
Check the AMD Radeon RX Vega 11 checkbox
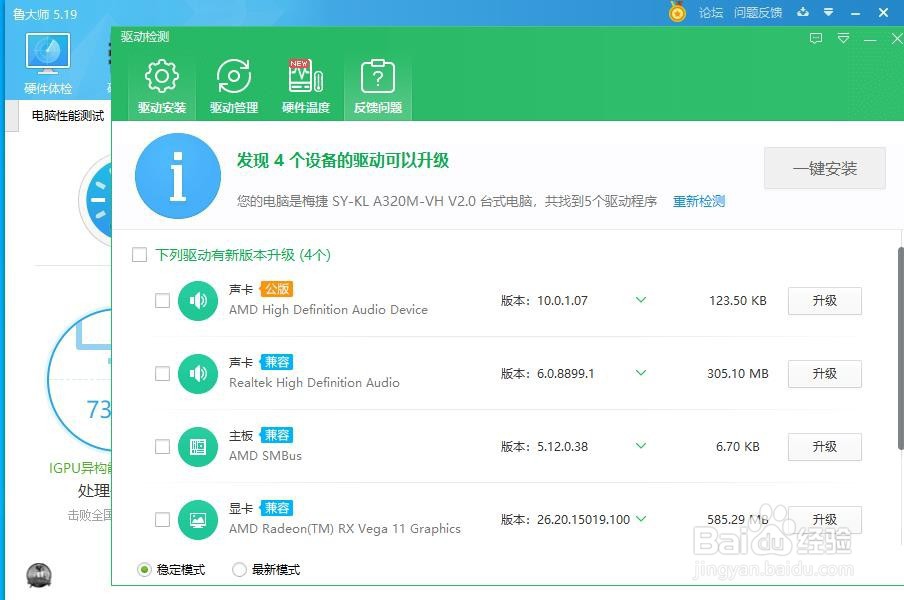click(163, 519)
